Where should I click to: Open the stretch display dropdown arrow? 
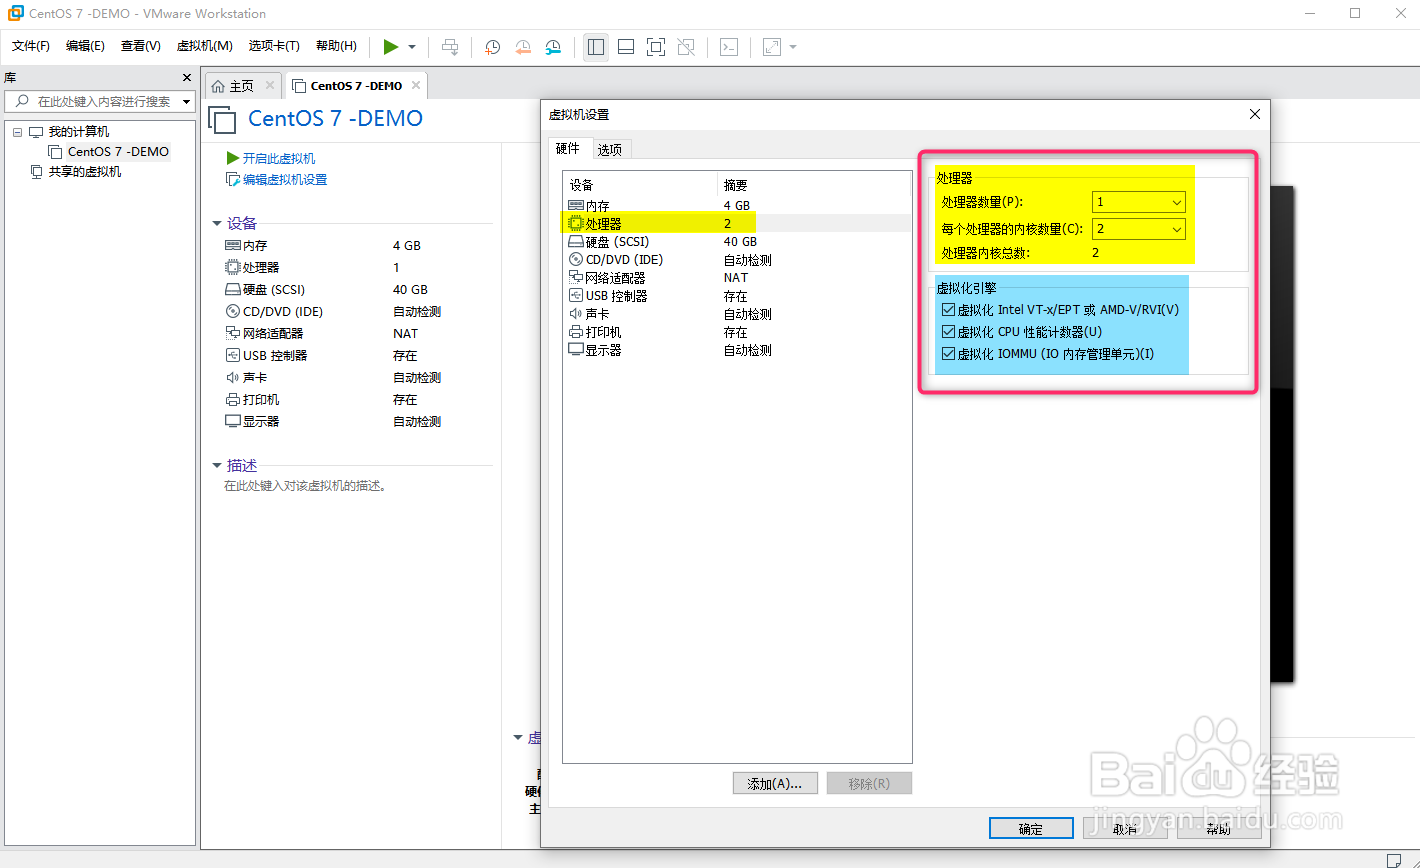[793, 47]
